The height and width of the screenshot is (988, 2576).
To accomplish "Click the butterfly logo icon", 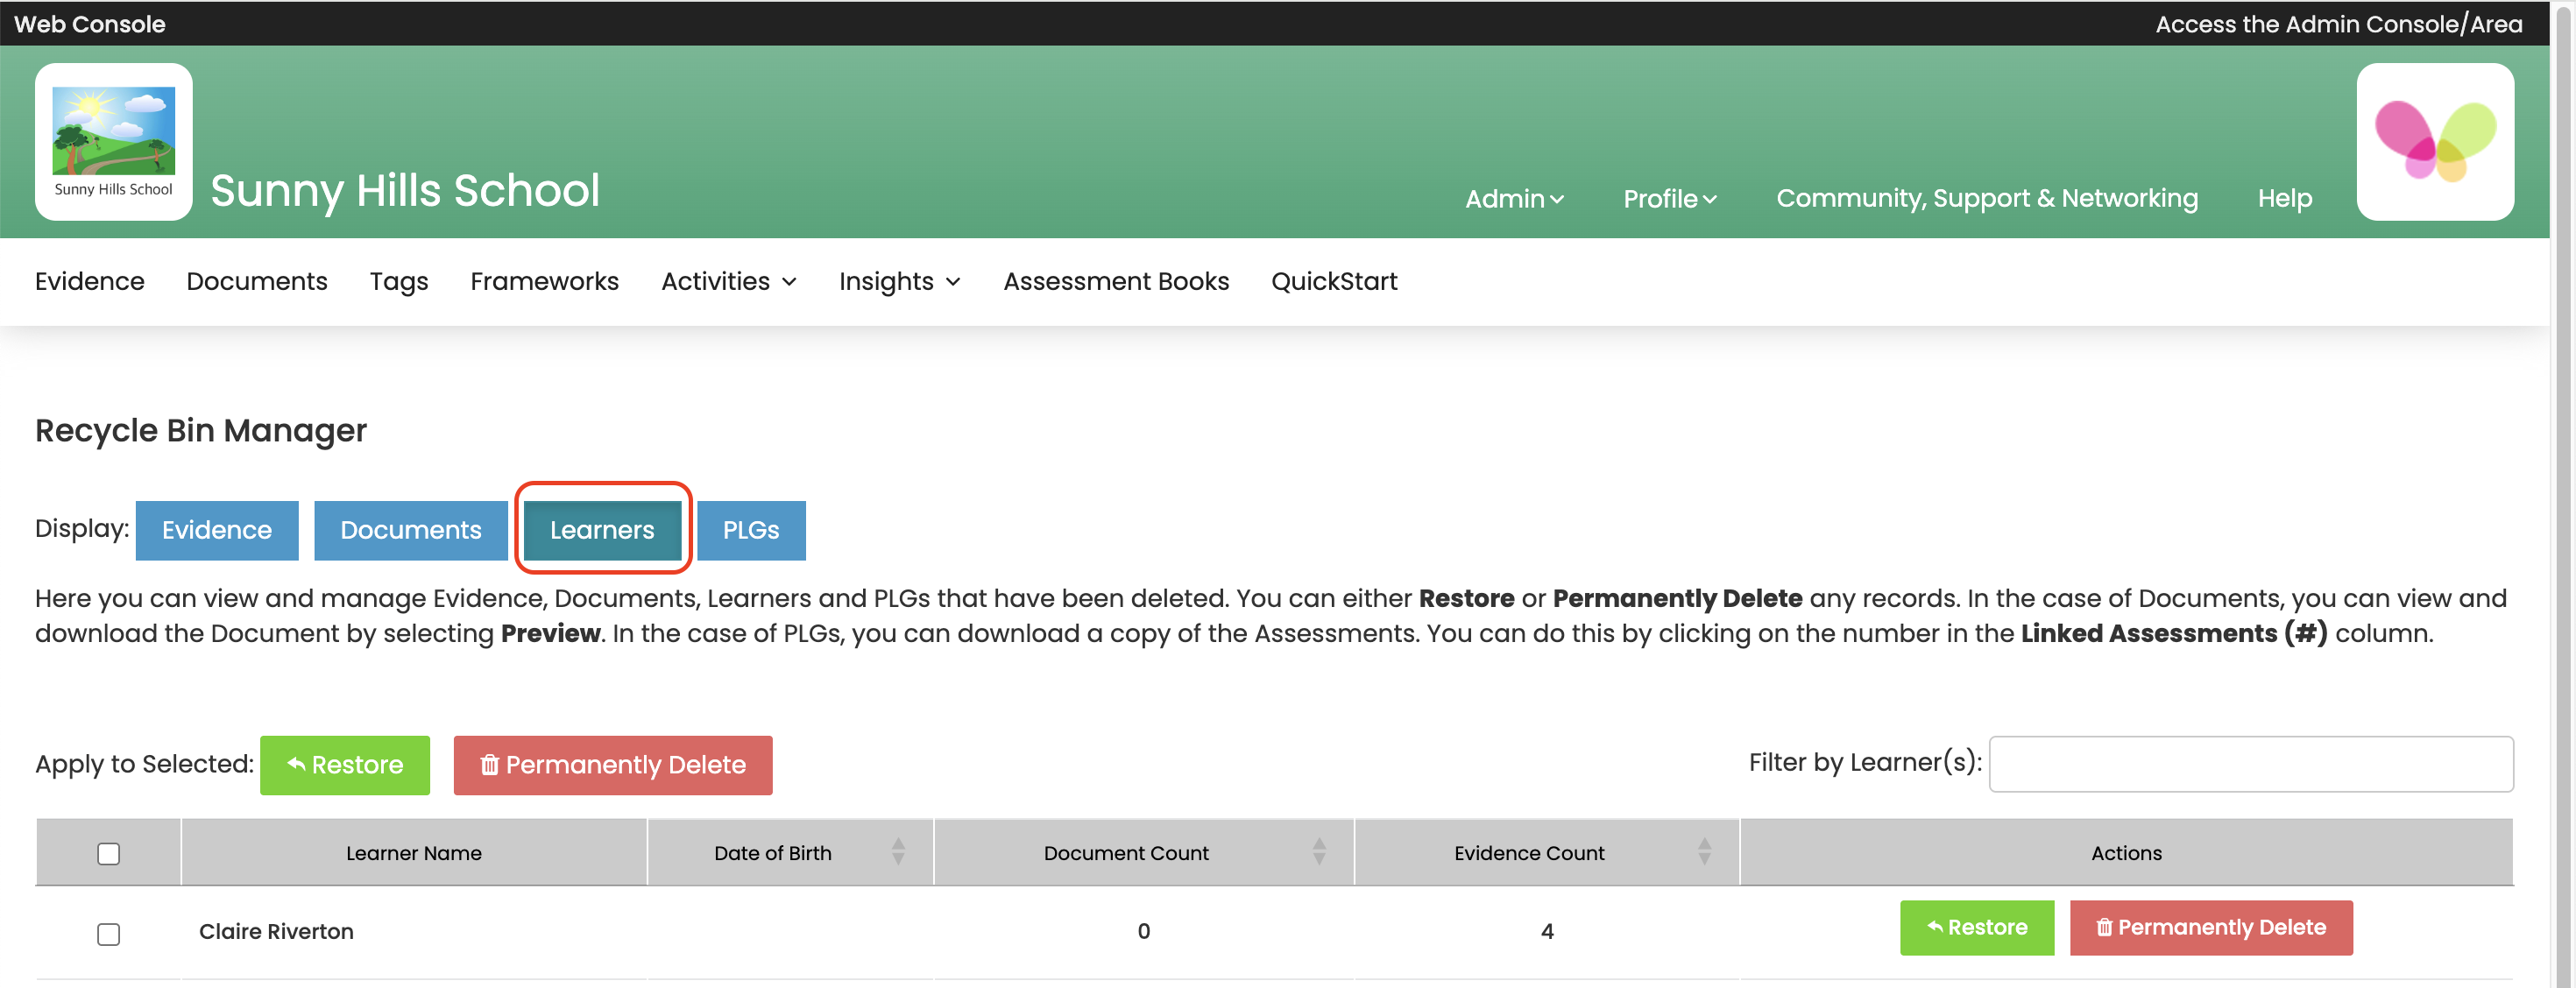I will (2434, 141).
